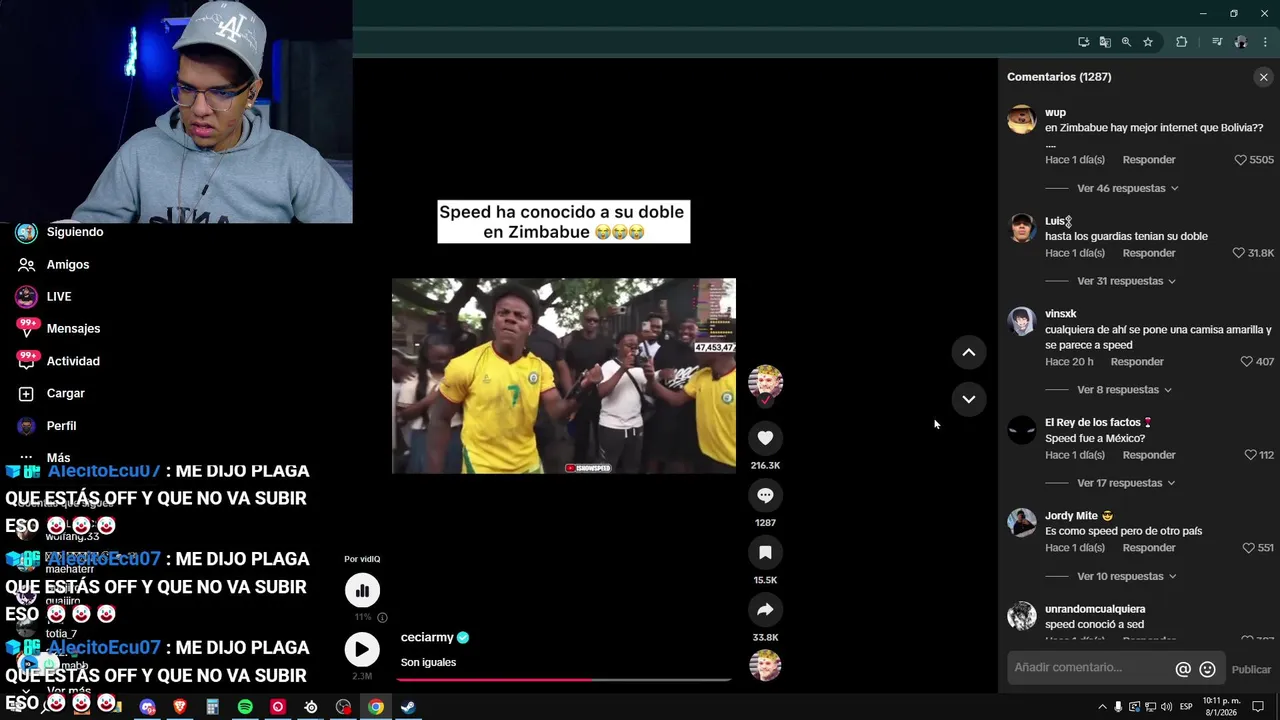Insert mention with the @ icon
Viewport: 1280px width, 720px height.
point(1183,669)
